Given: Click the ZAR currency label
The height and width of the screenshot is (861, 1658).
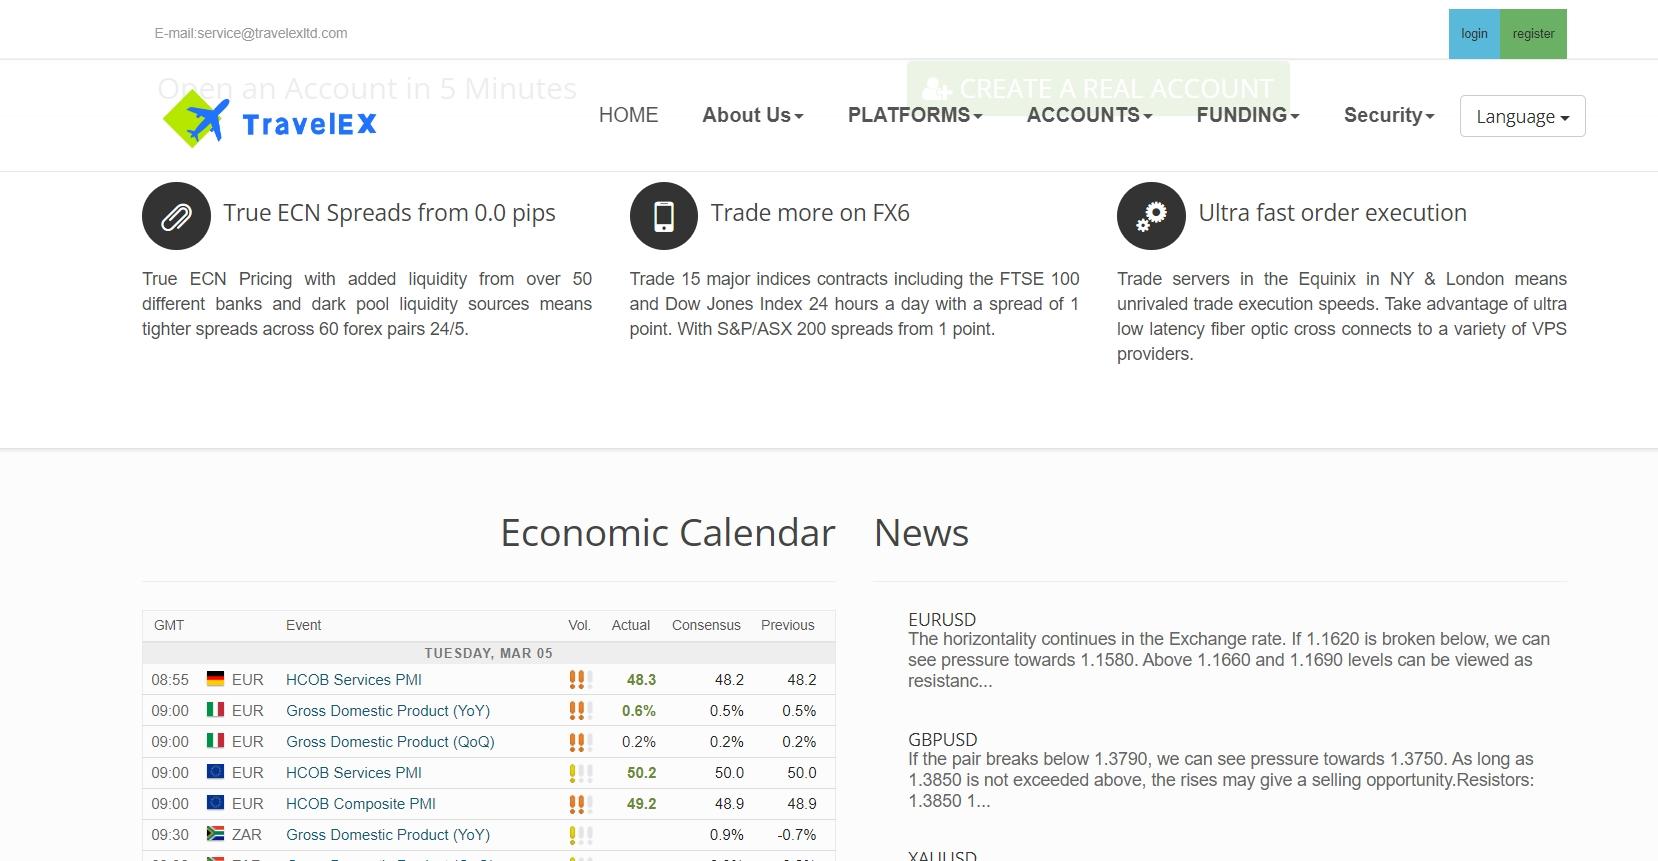Looking at the screenshot, I should click(247, 835).
